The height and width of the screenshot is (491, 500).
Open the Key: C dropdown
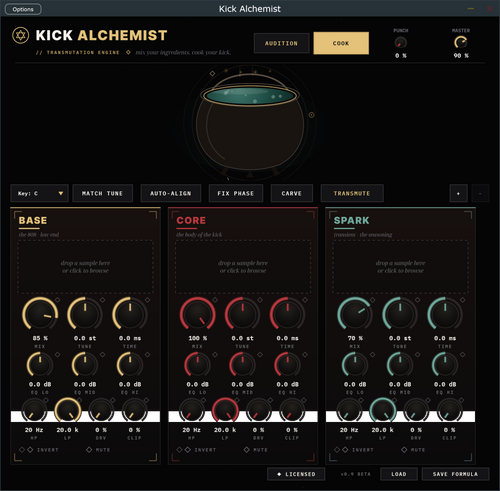click(x=39, y=193)
